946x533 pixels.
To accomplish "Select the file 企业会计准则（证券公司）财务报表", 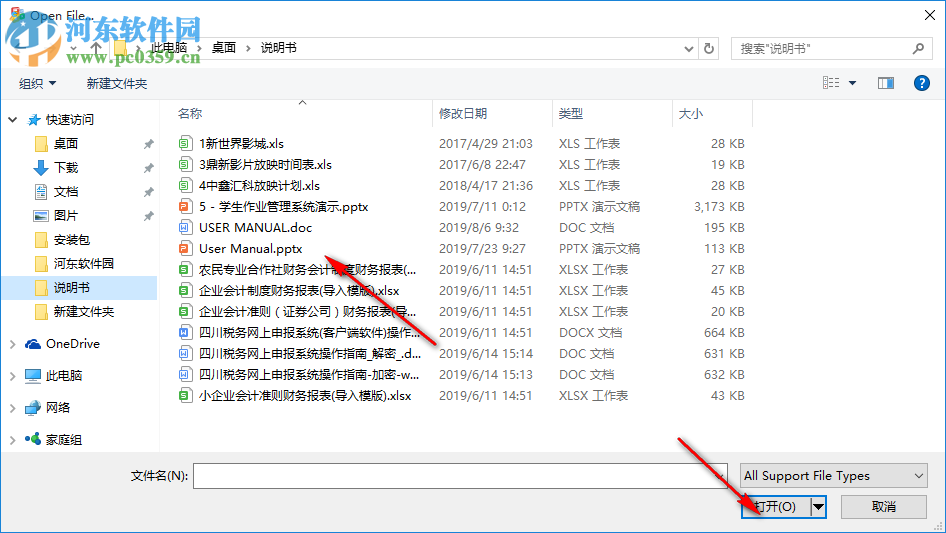I will point(307,312).
